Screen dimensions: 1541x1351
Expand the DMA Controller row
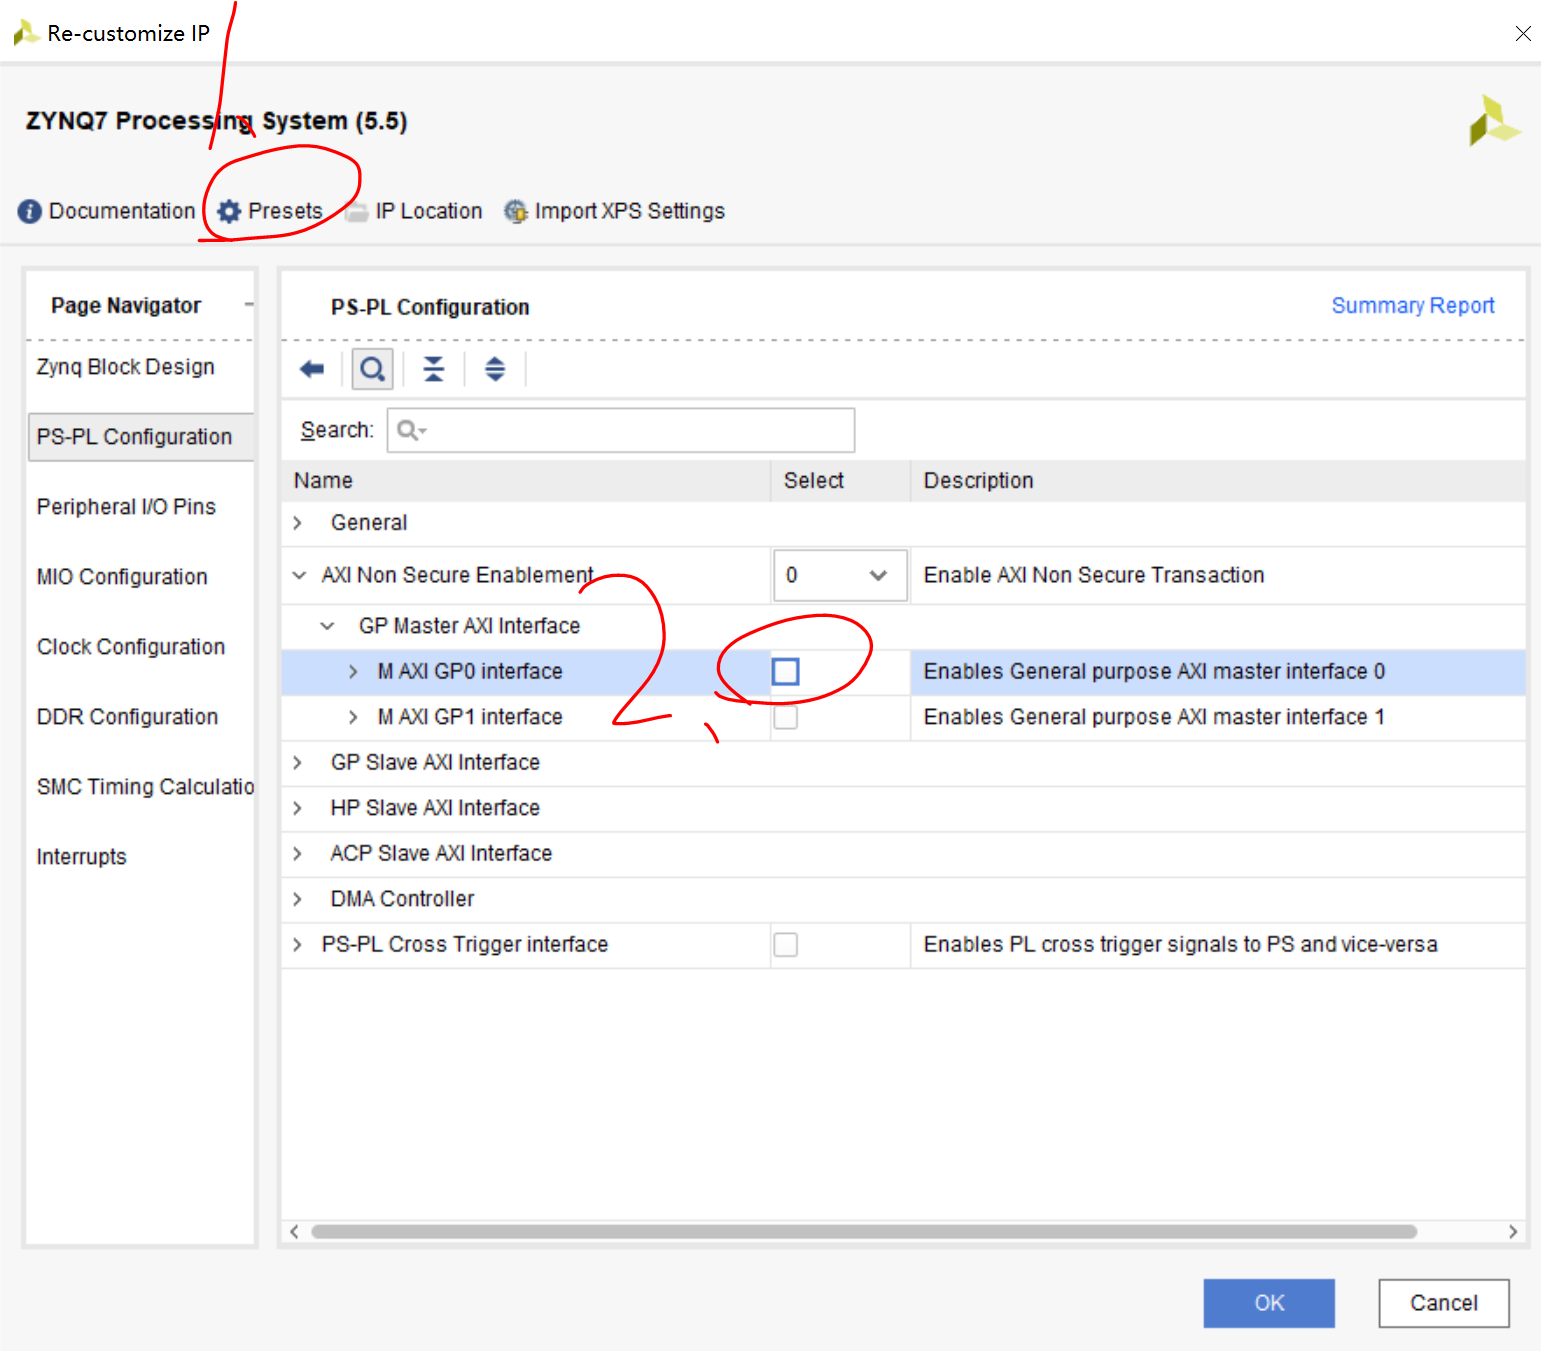(297, 899)
